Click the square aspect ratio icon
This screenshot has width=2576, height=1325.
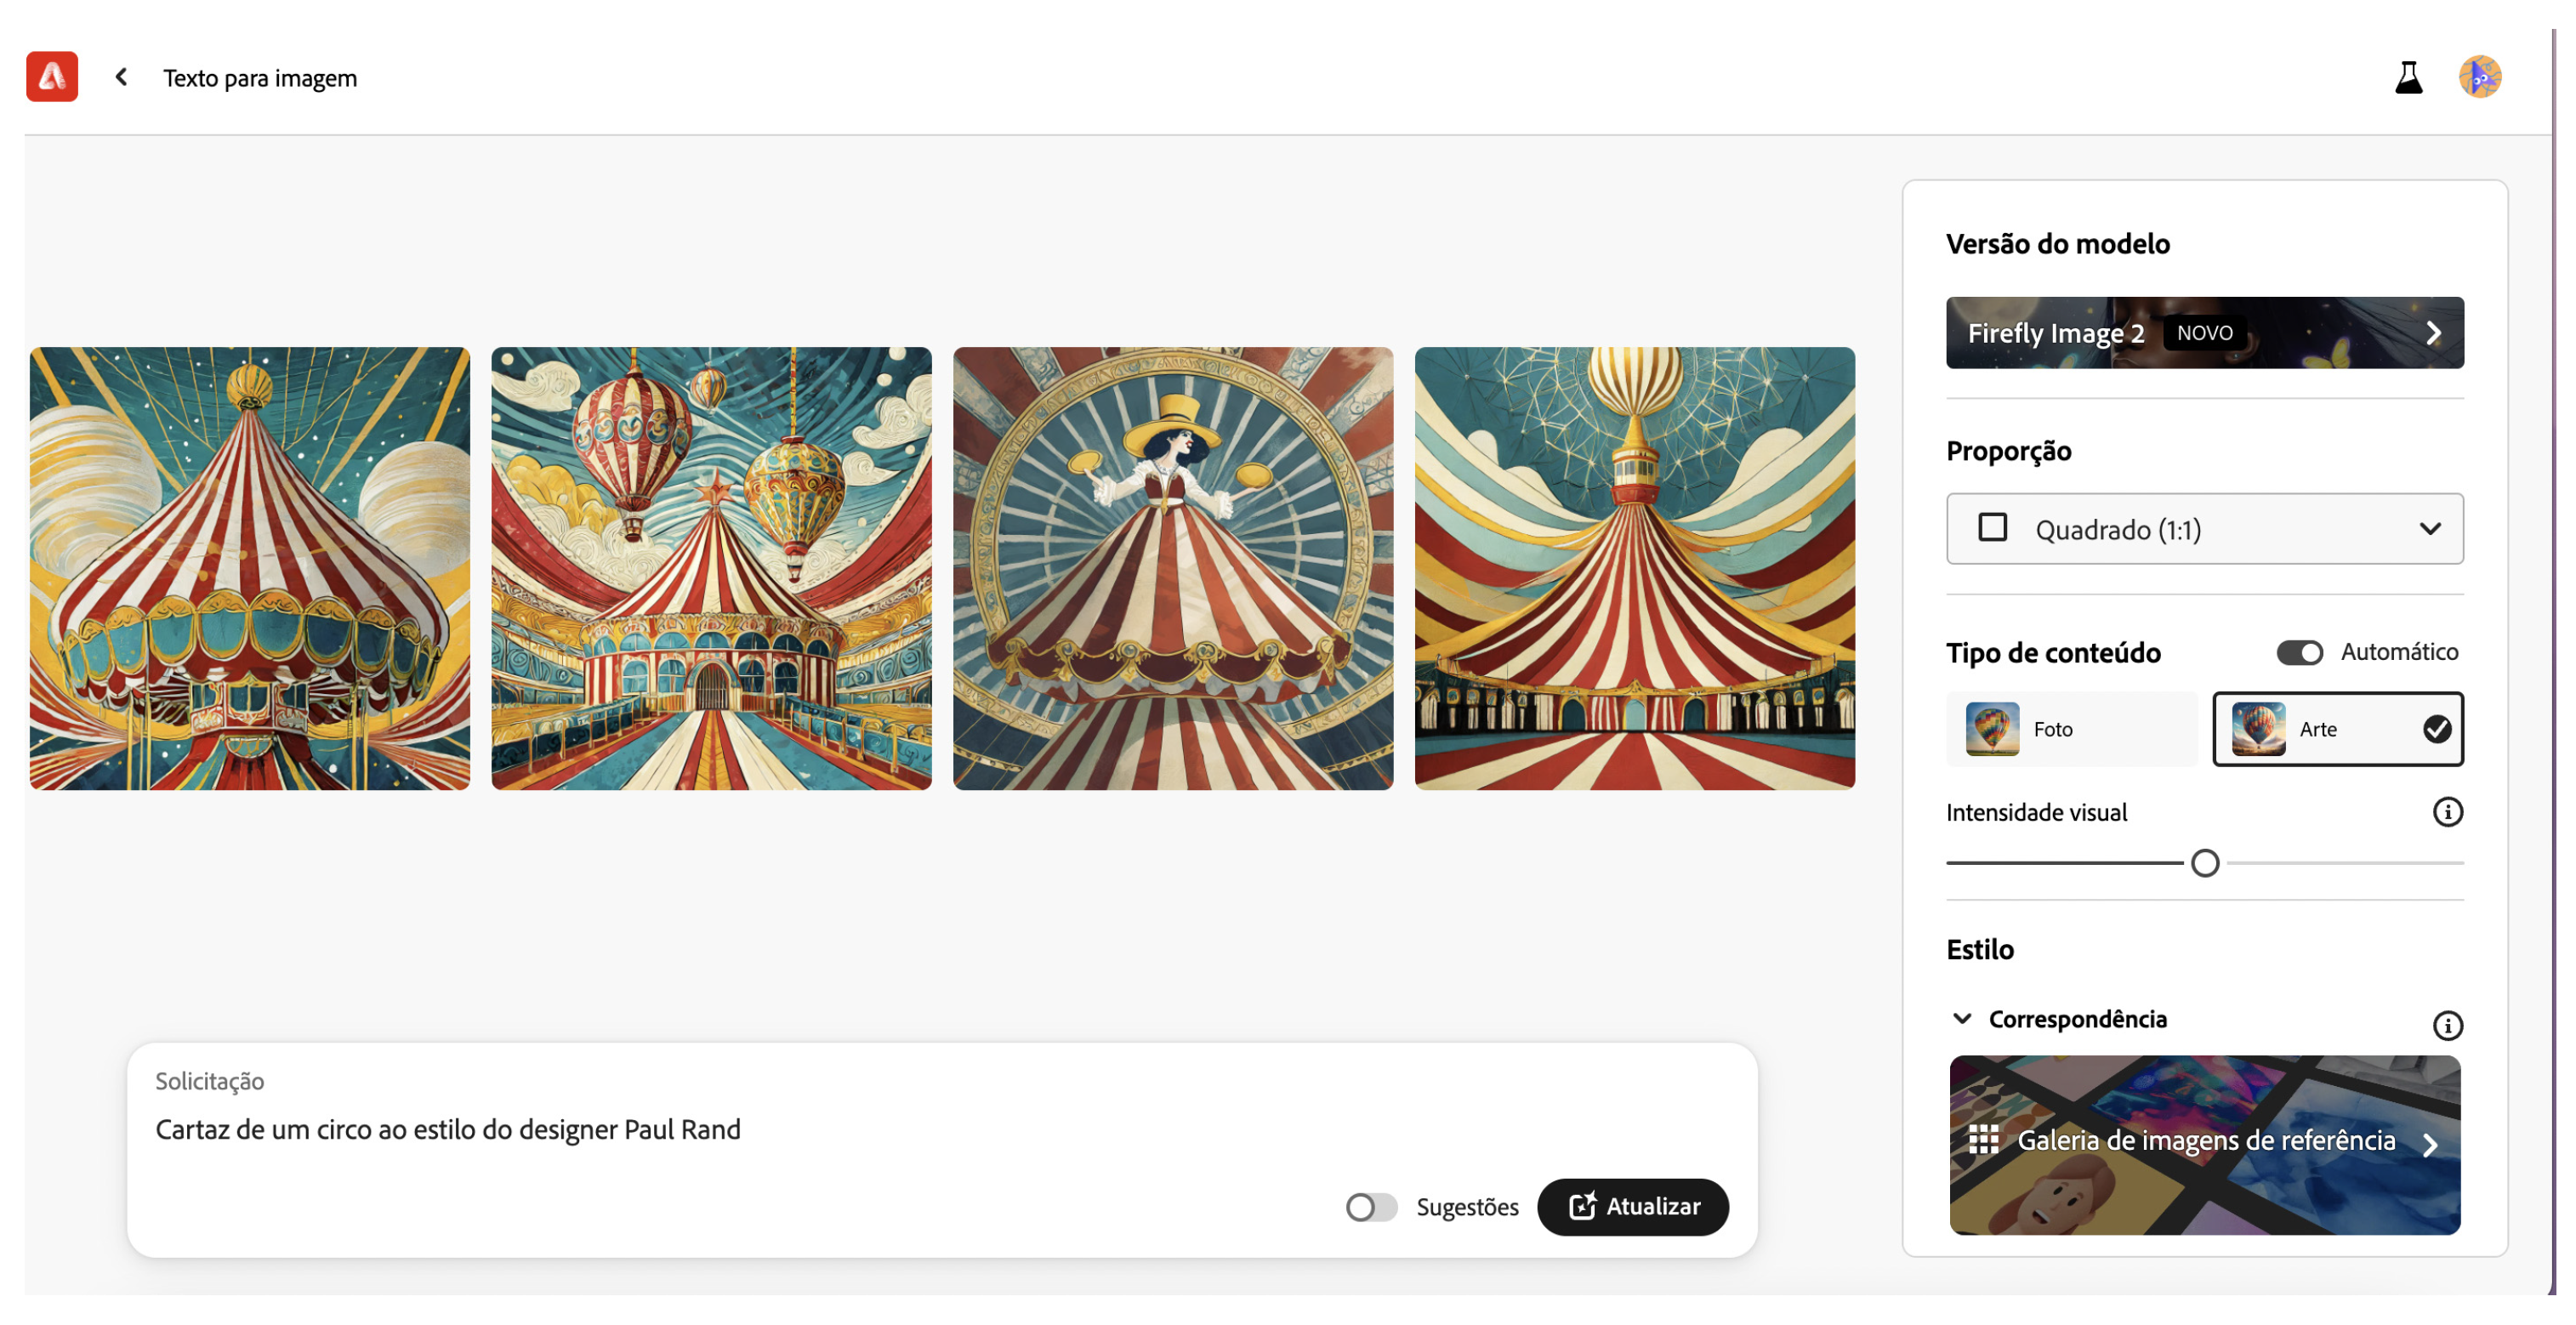[1992, 528]
